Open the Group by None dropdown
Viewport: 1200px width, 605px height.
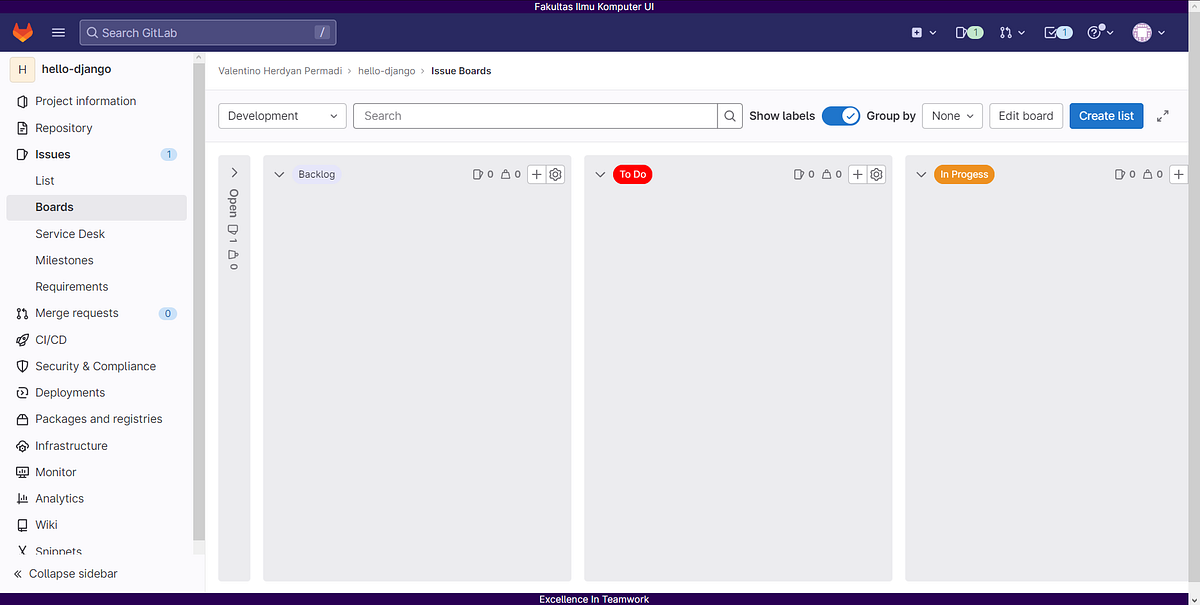coord(951,115)
